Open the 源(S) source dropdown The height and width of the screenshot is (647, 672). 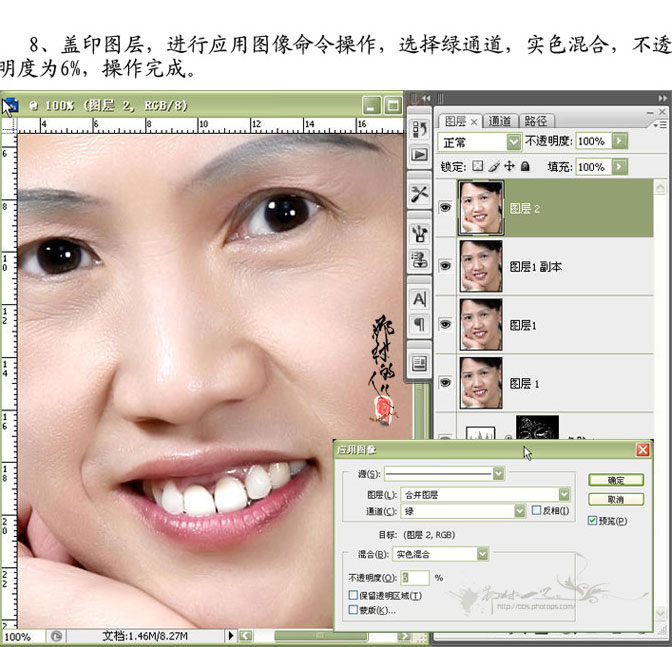498,474
